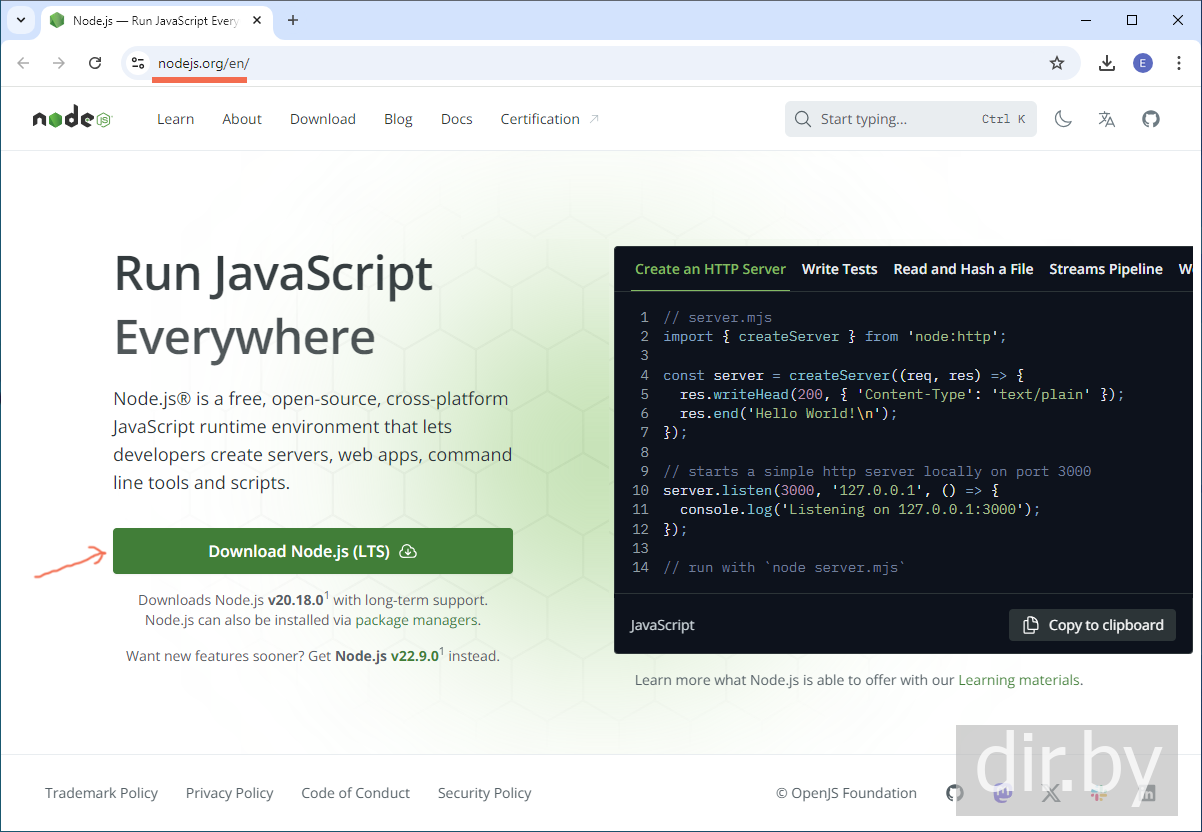Screen dimensions: 1202x832
Task: Open a new tab with the plus button
Action: [x=293, y=20]
